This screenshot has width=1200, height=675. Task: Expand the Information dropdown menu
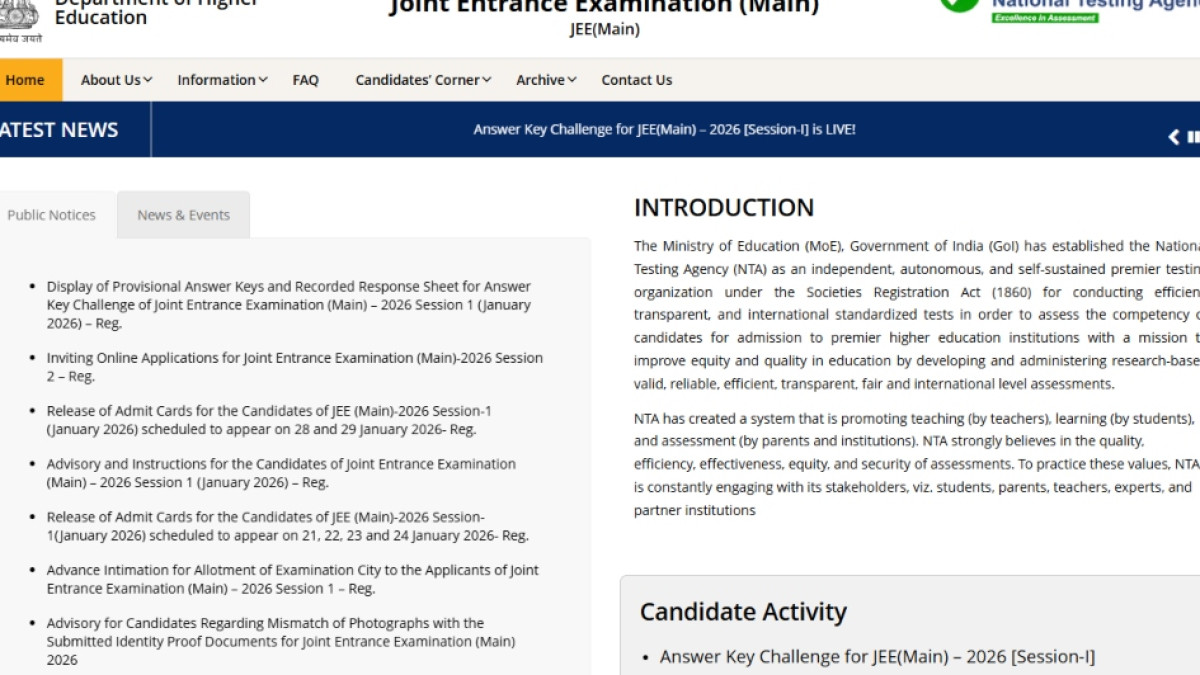click(x=222, y=80)
